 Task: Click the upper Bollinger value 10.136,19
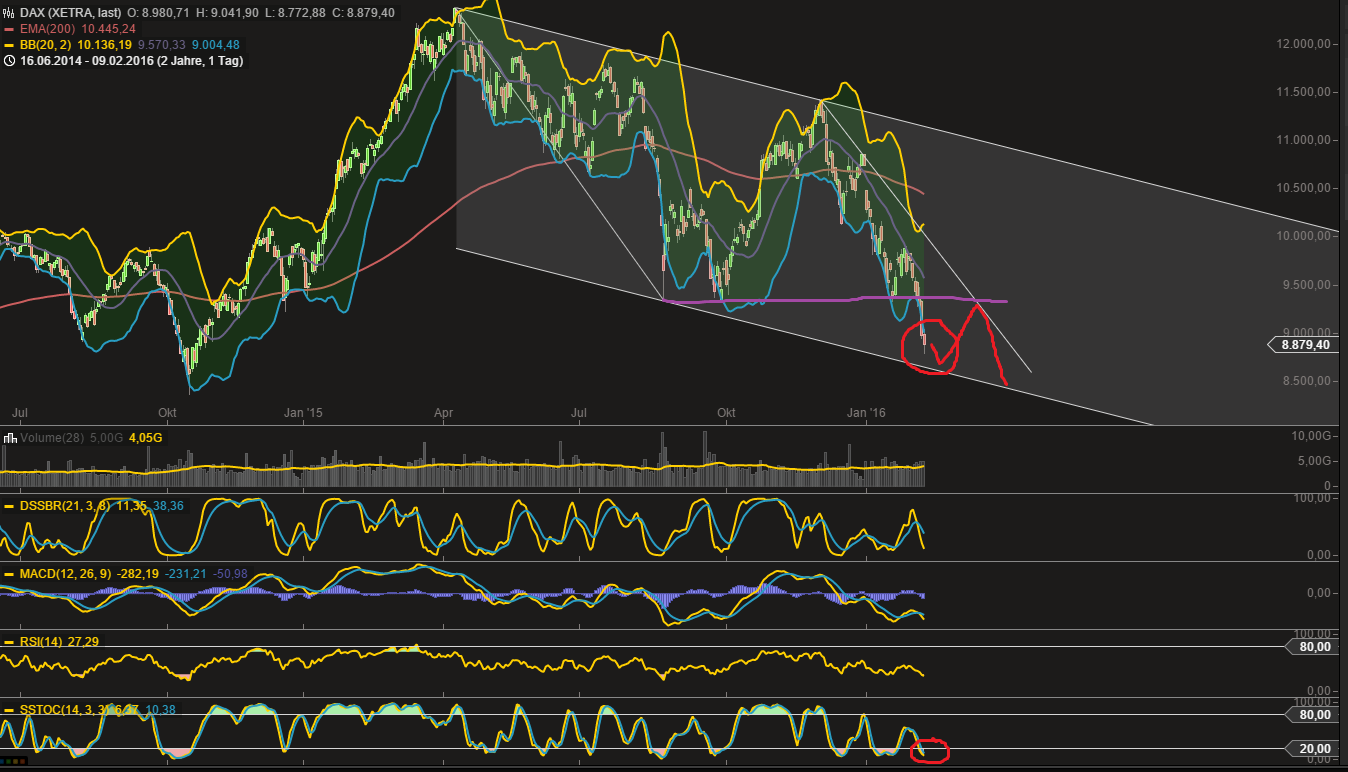point(105,44)
